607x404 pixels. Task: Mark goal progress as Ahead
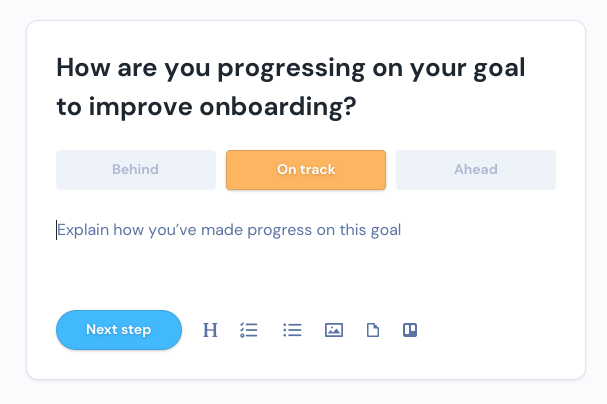[x=476, y=170]
